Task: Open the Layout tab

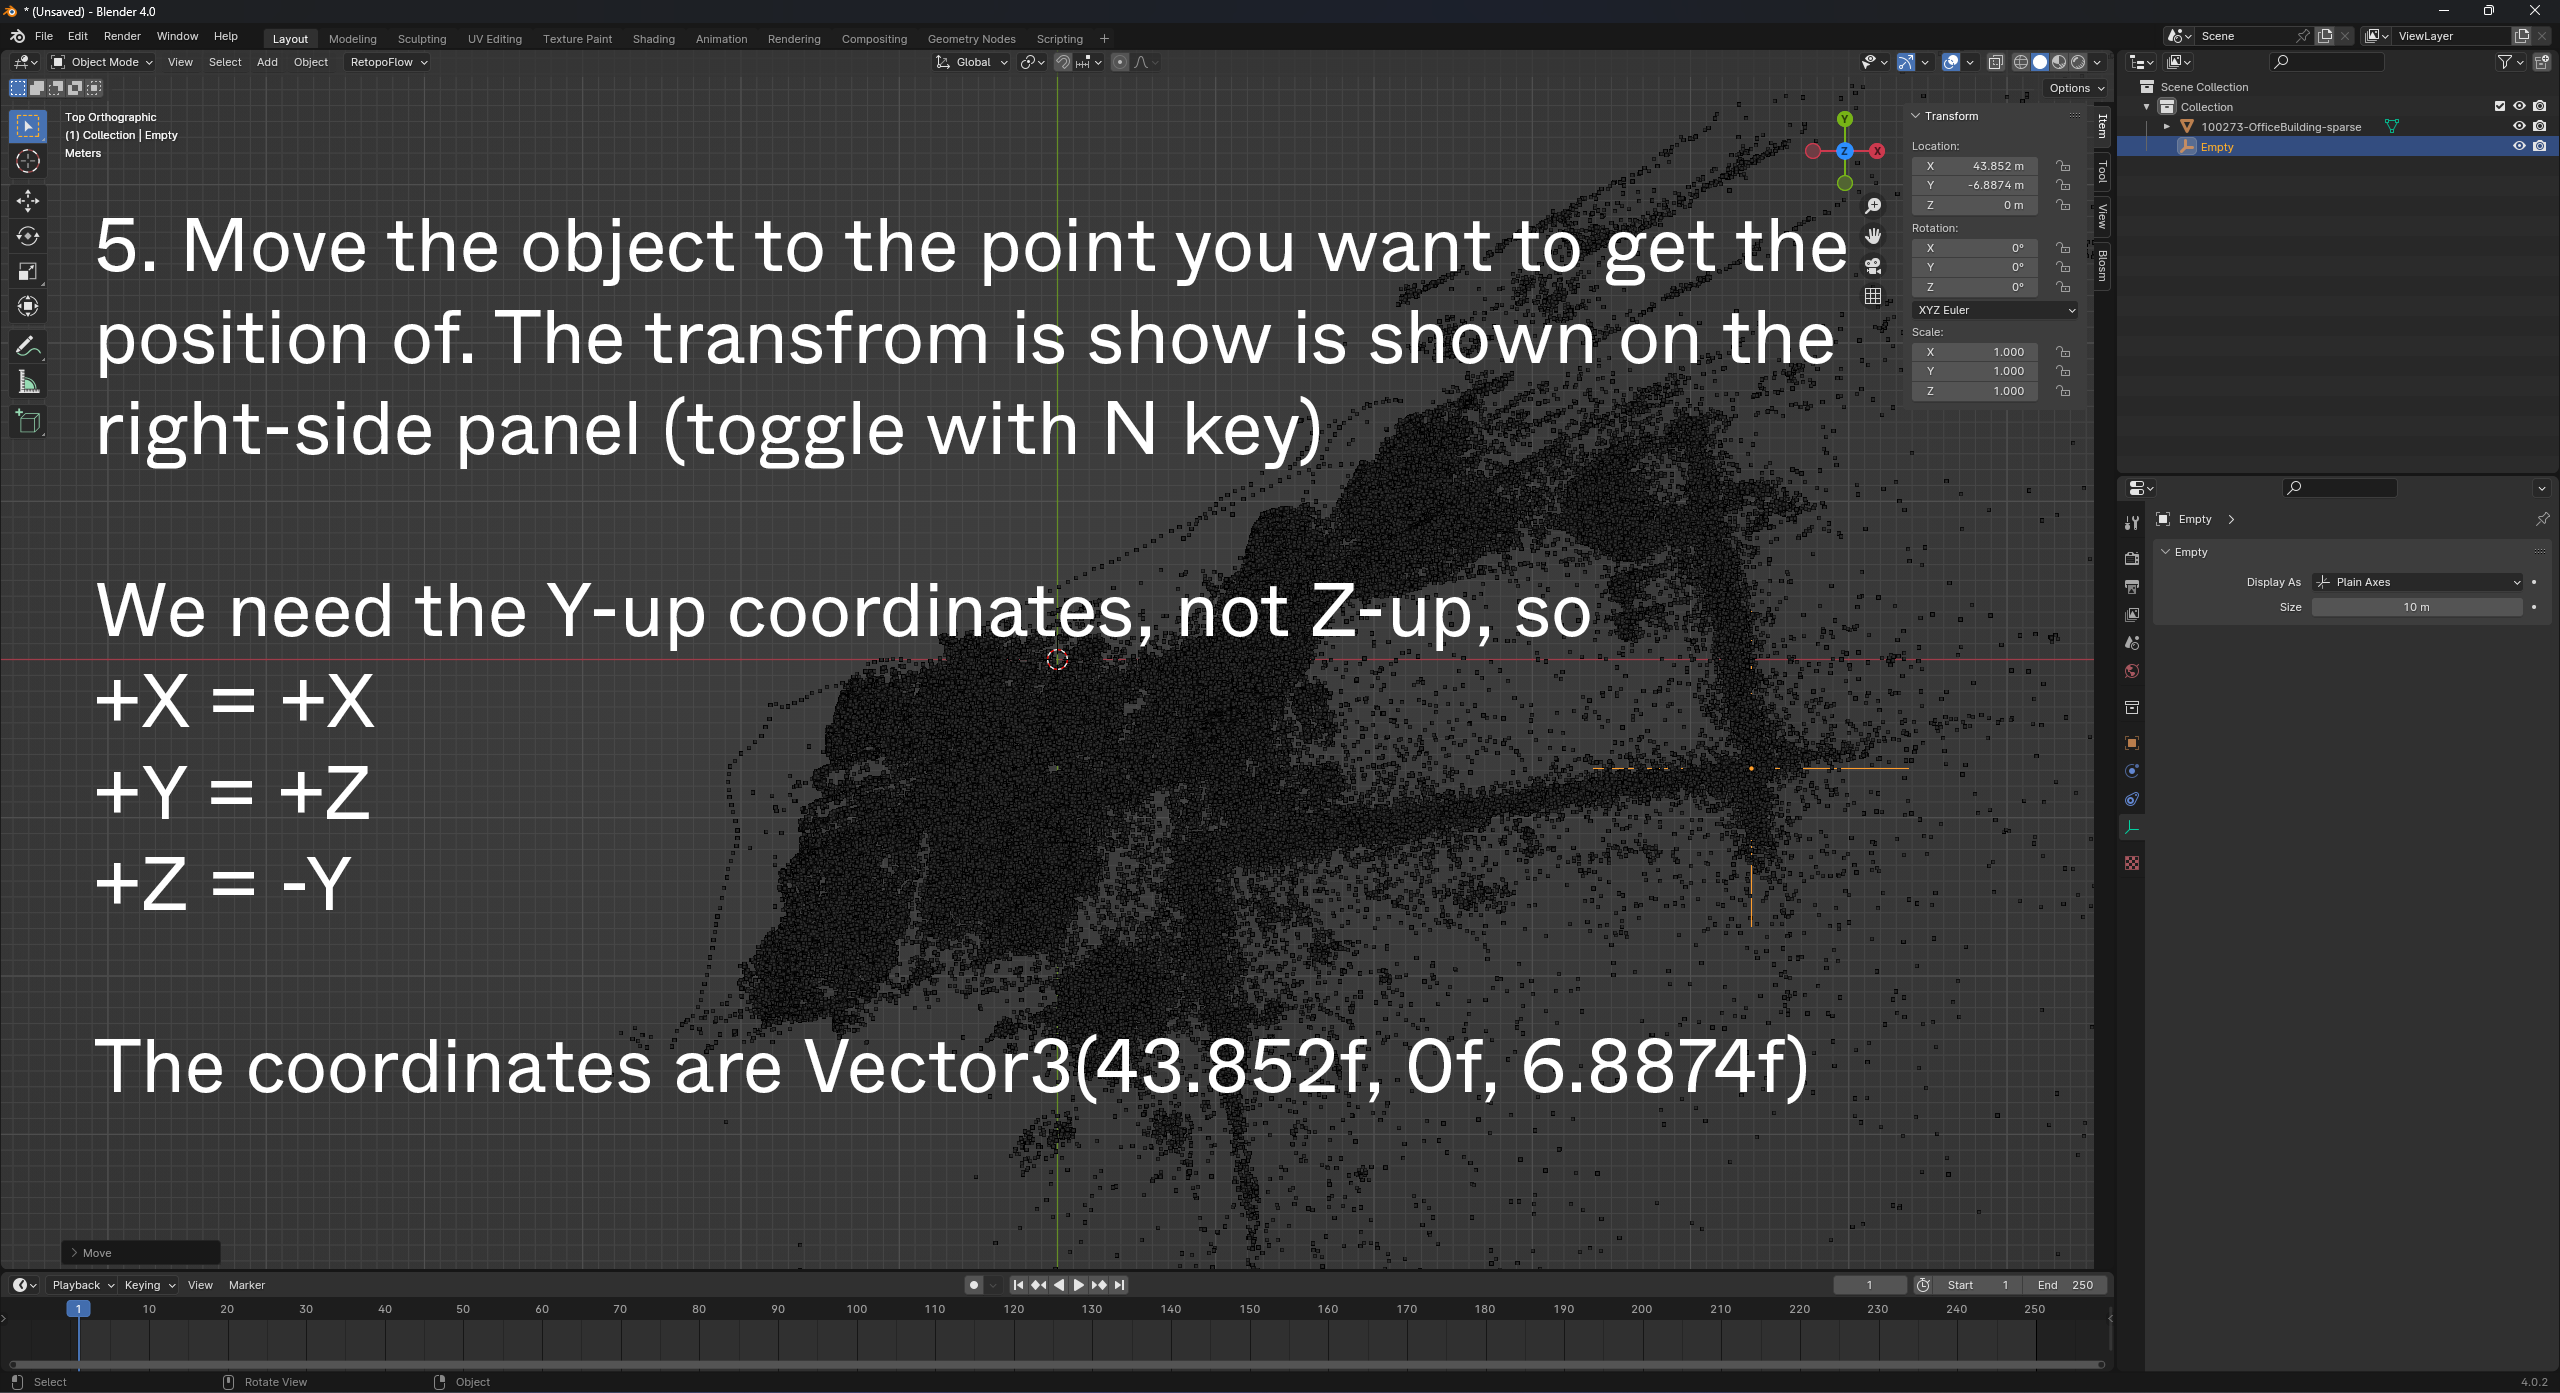Action: point(288,38)
